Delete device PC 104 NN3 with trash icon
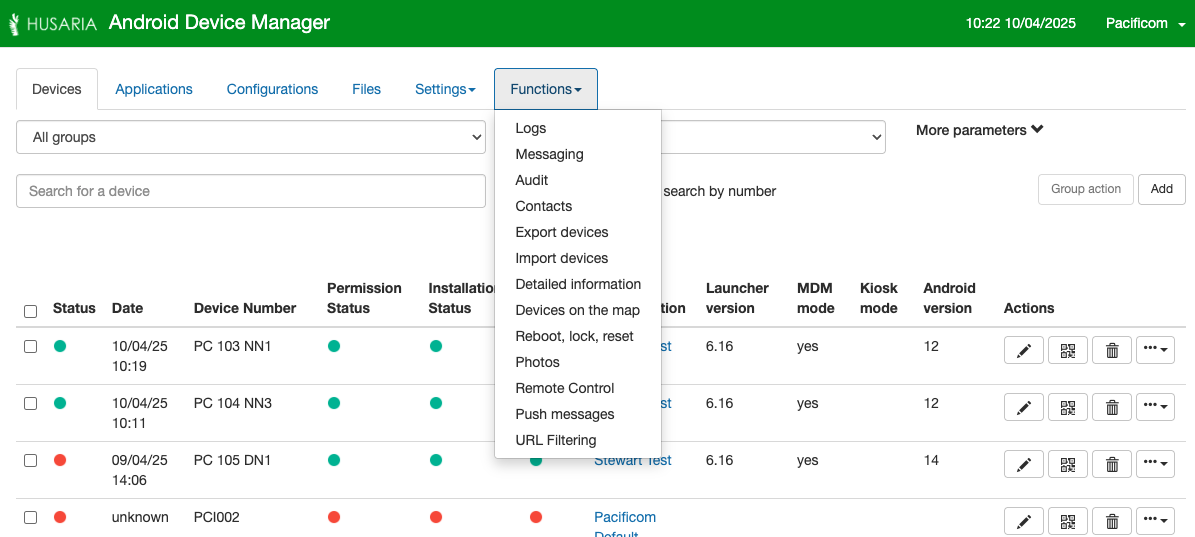Screen dimensions: 1195x537 [1112, 408]
